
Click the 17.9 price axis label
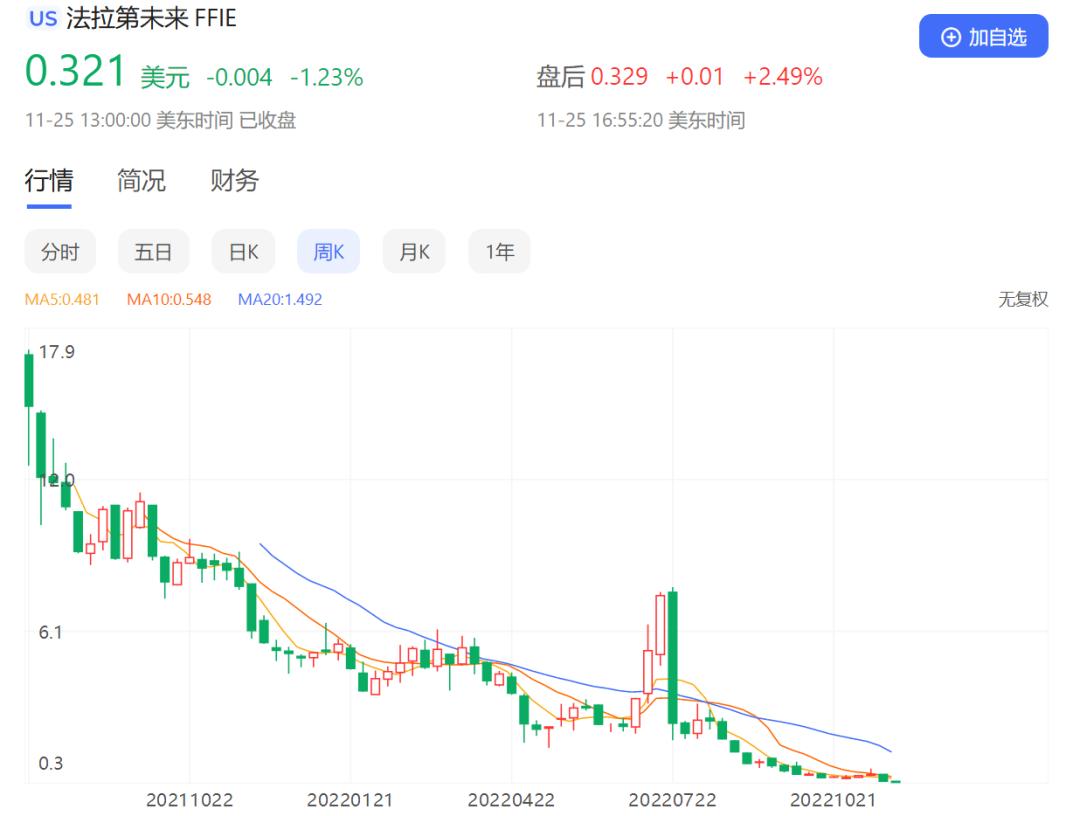point(56,352)
